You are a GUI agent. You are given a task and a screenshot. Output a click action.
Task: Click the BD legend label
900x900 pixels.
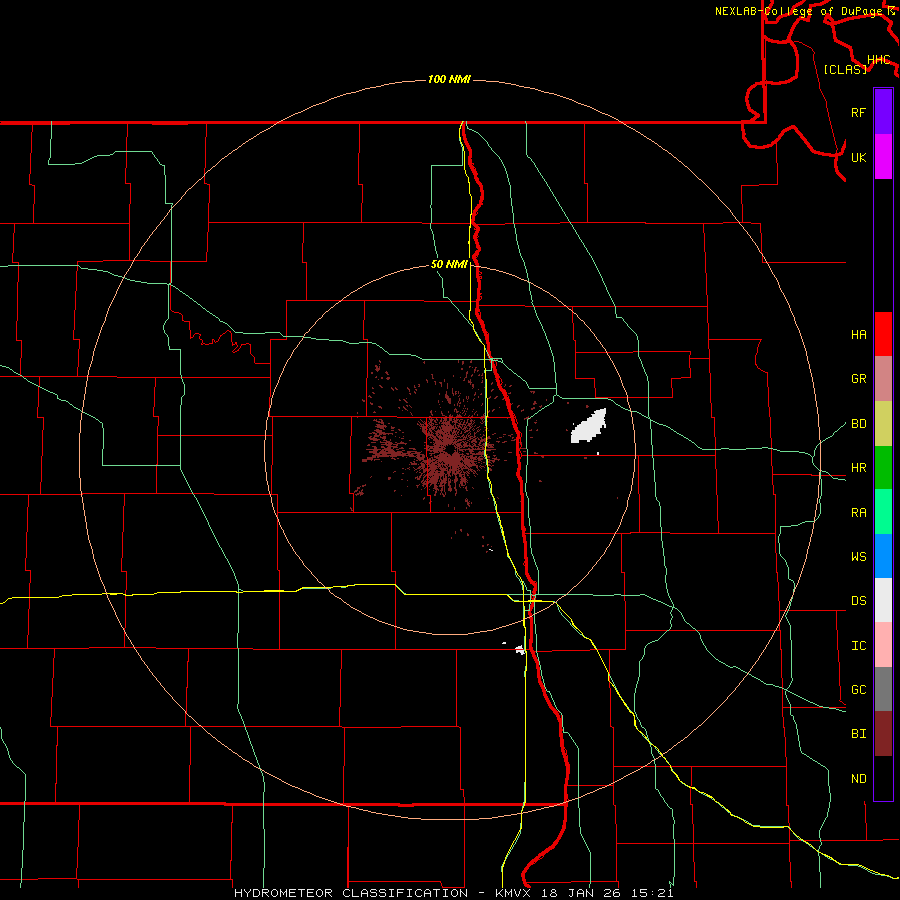coord(858,423)
